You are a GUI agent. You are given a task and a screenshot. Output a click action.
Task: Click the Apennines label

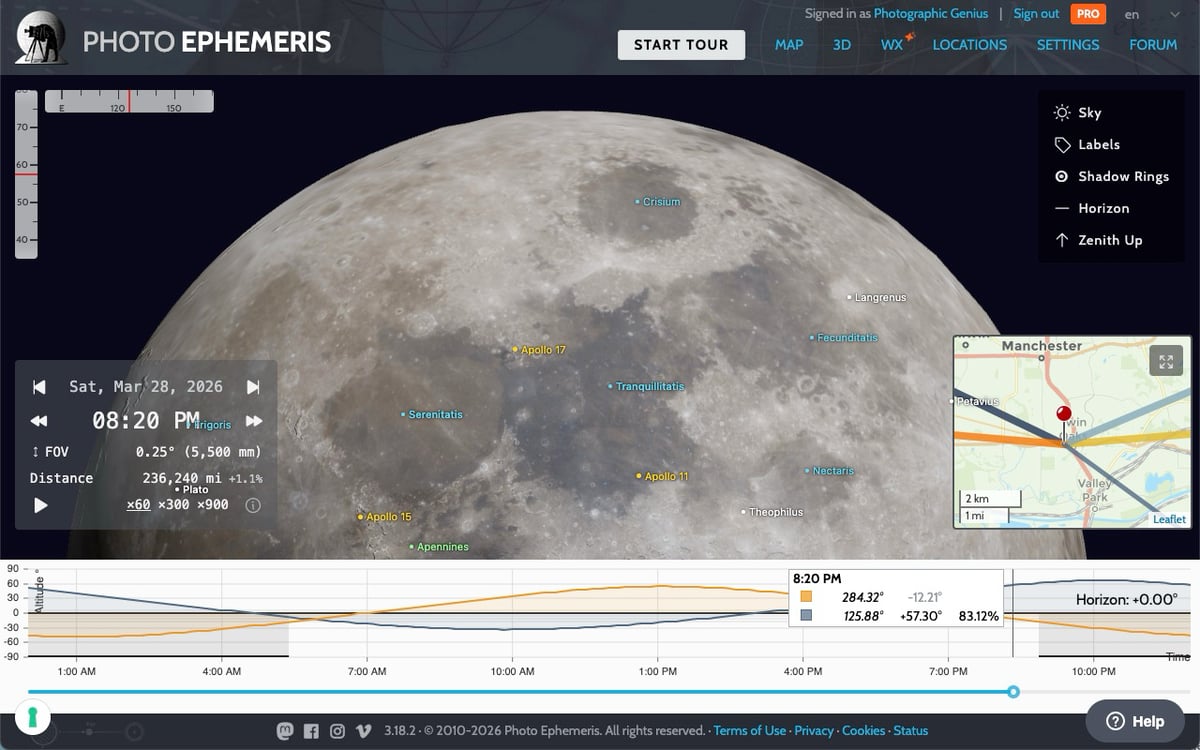(x=439, y=547)
